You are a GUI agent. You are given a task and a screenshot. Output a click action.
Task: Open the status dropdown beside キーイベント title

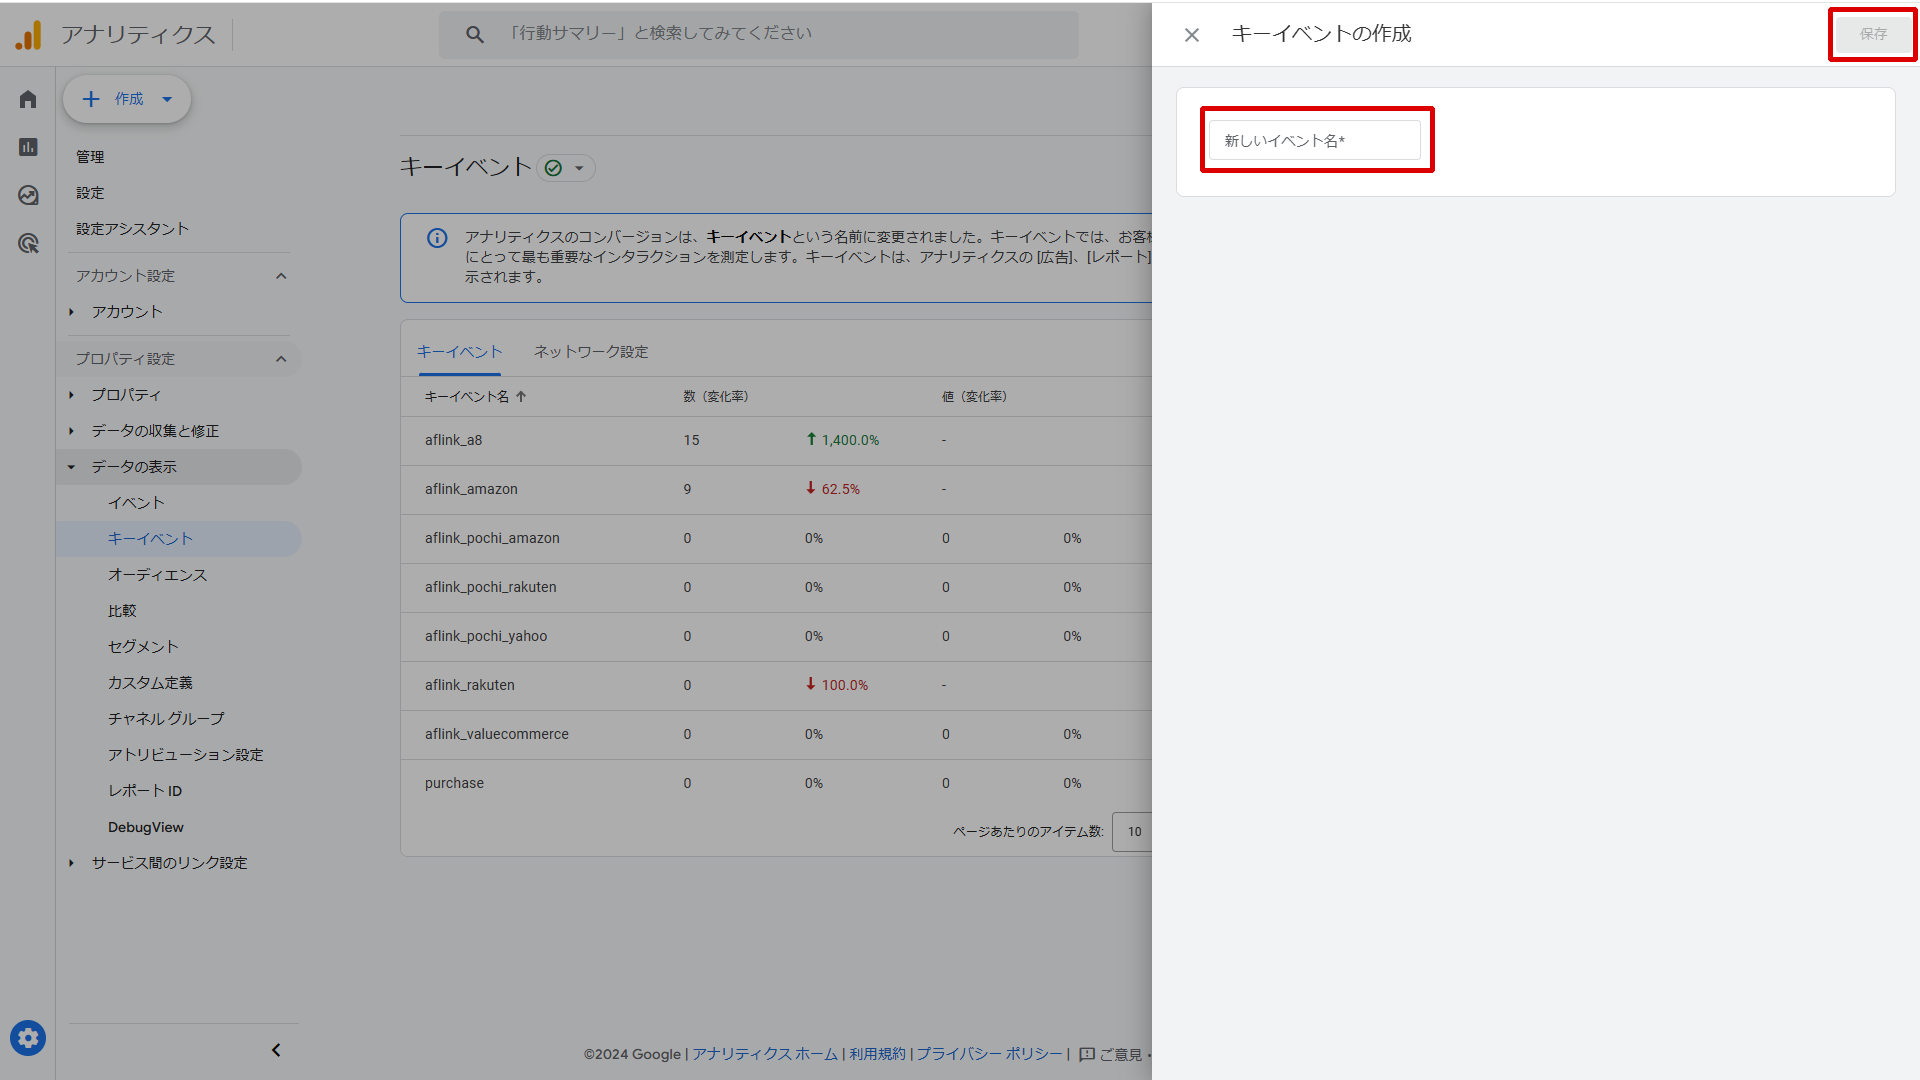click(x=566, y=168)
